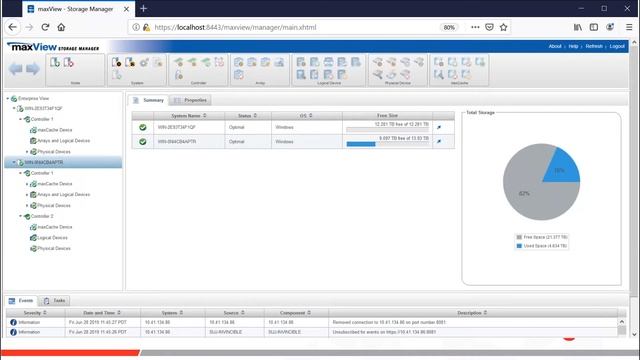Open the Firefox library icon

578,27
